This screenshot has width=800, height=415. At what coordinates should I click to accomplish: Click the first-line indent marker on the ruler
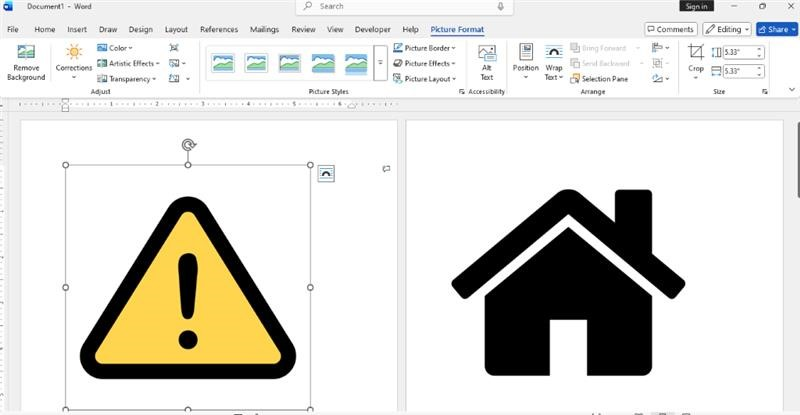pos(65,101)
